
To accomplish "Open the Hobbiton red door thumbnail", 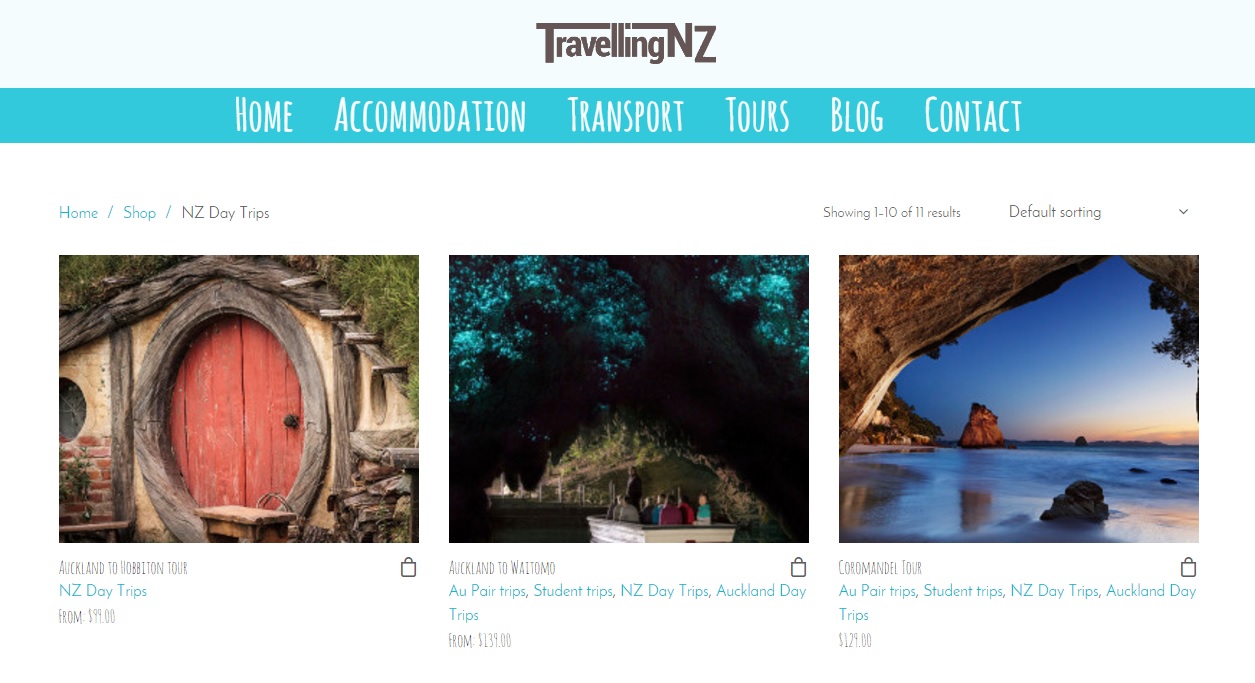I will point(239,399).
